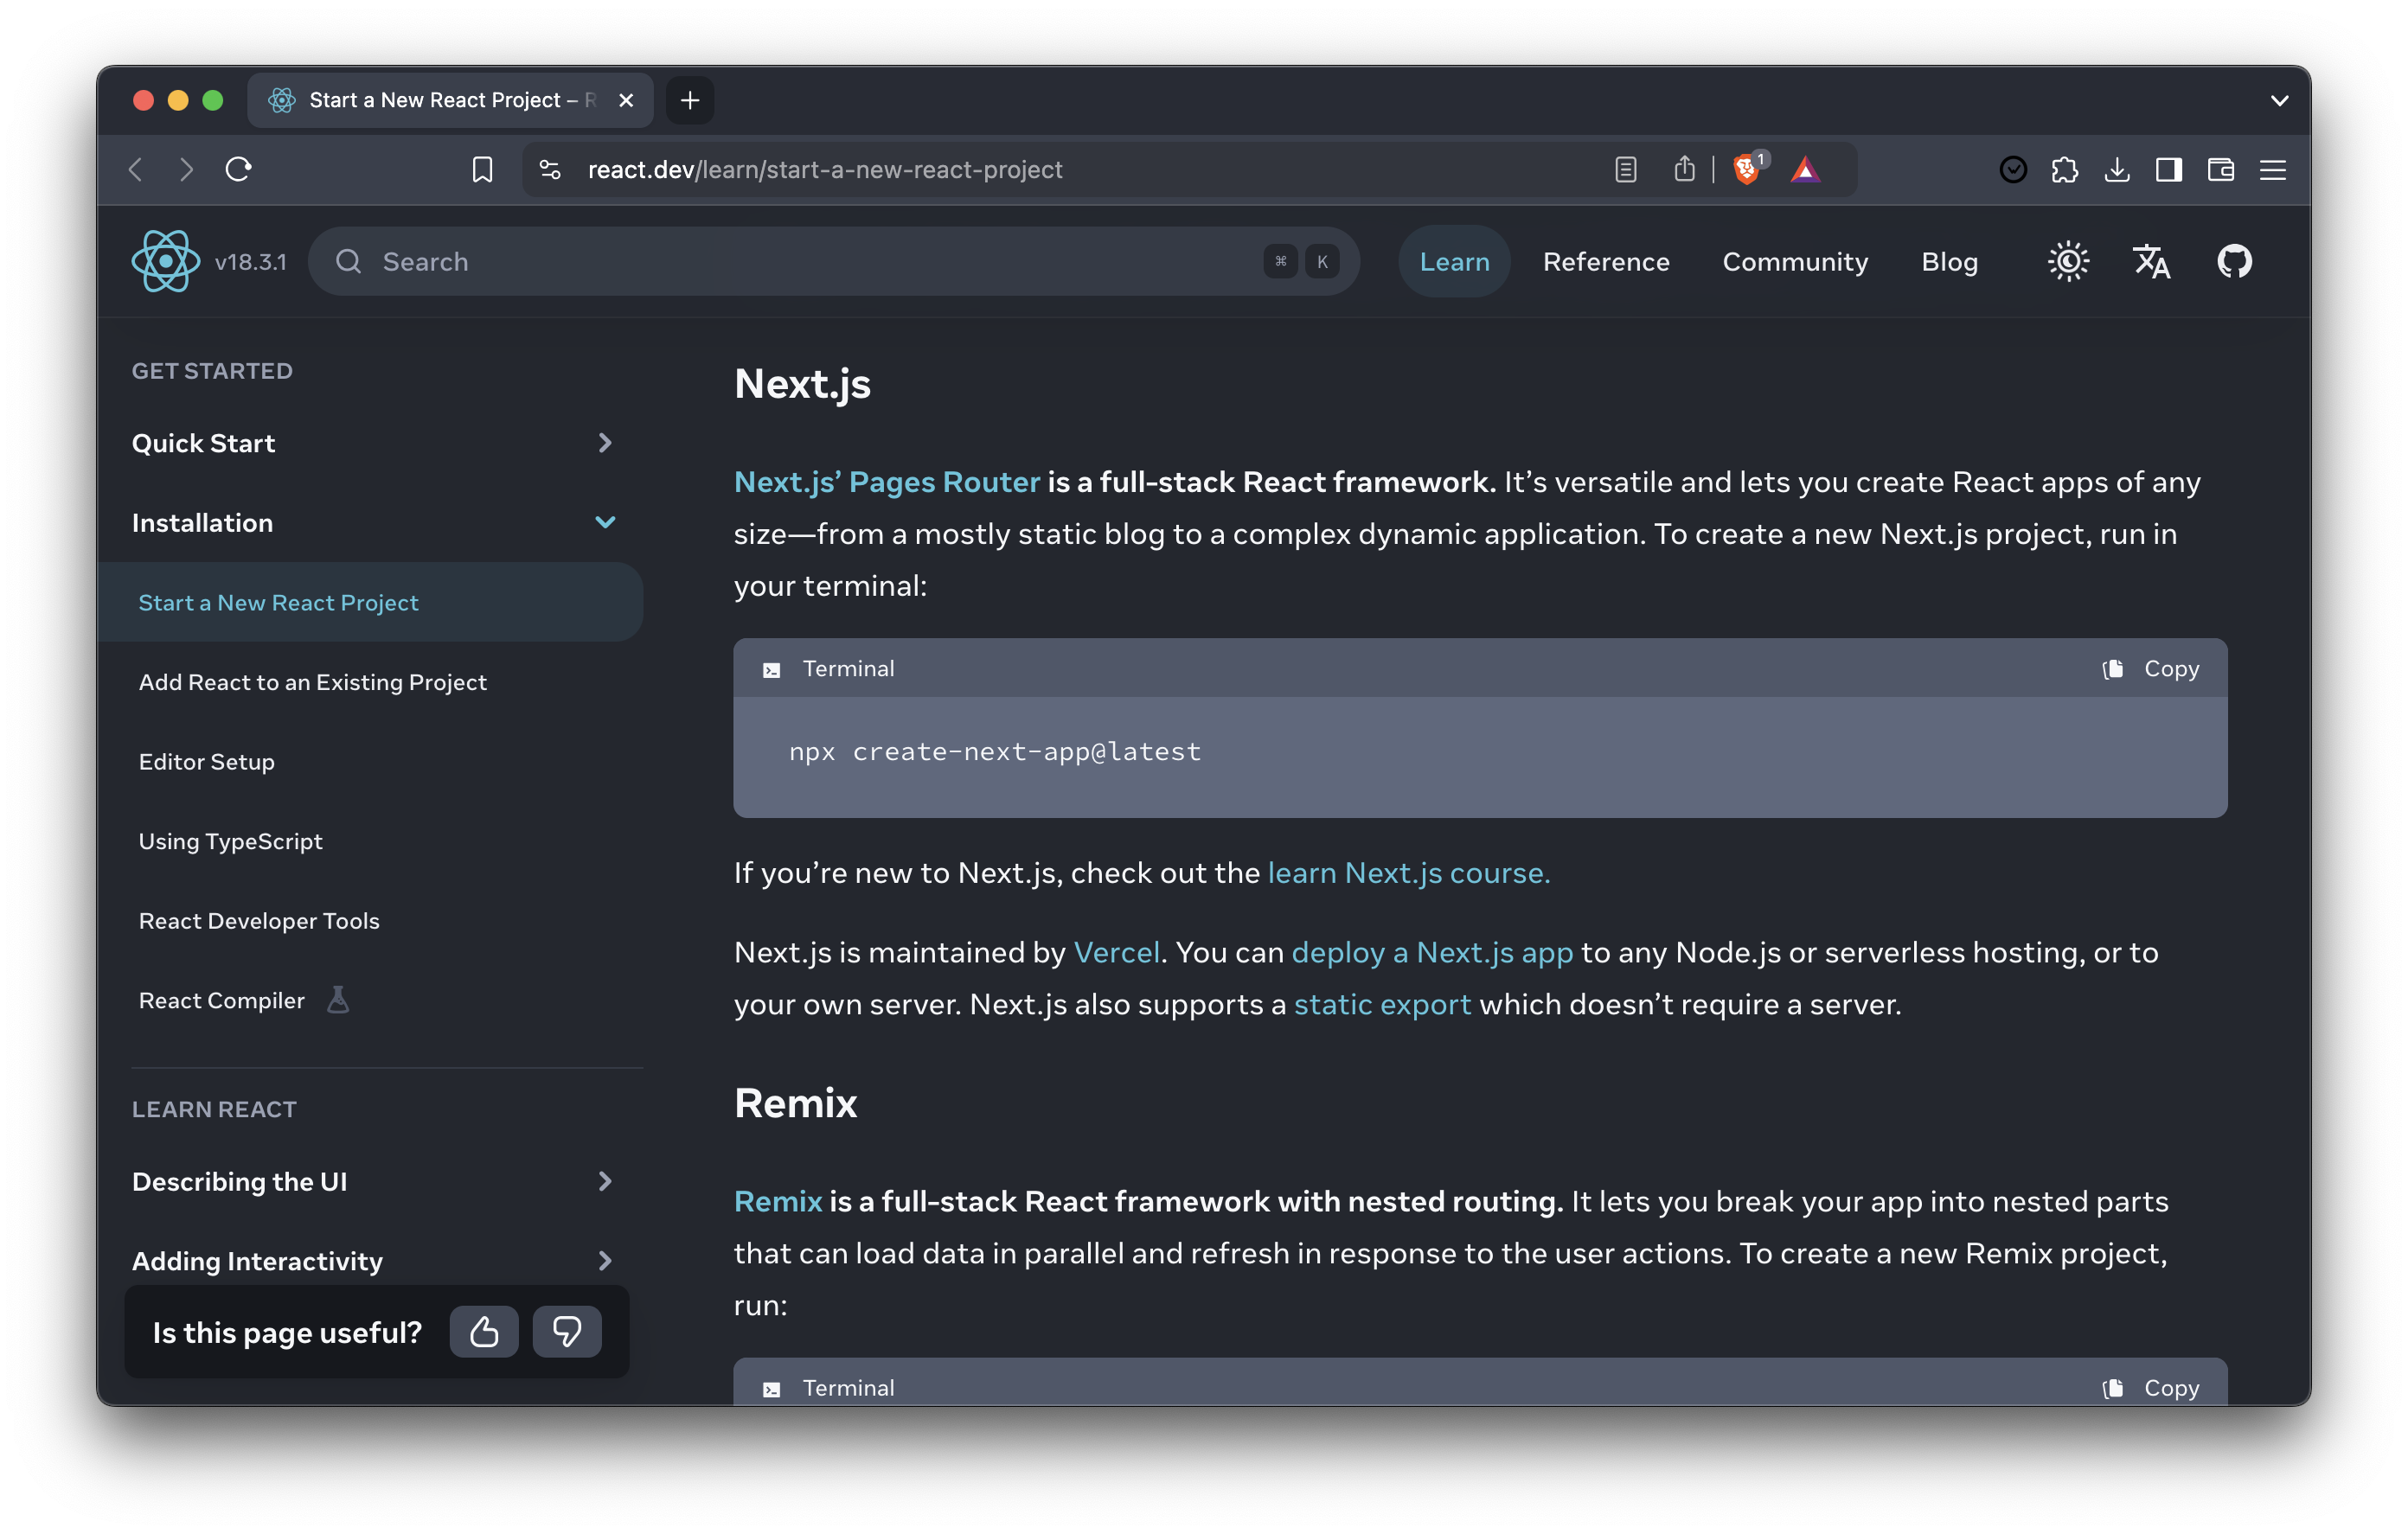
Task: Bookmark this page using the bookmark icon
Action: [x=483, y=169]
